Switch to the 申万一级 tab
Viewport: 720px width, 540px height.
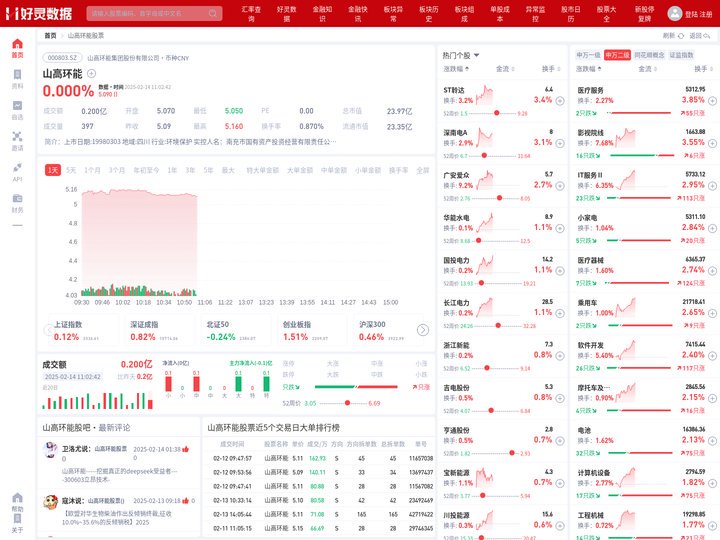pyautogui.click(x=589, y=55)
